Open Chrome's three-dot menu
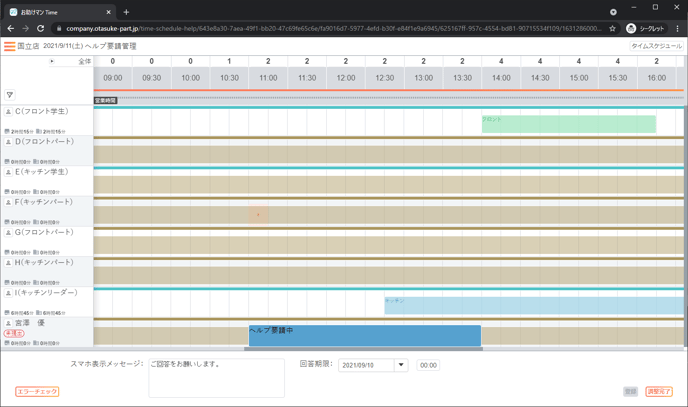688x407 pixels. [677, 28]
